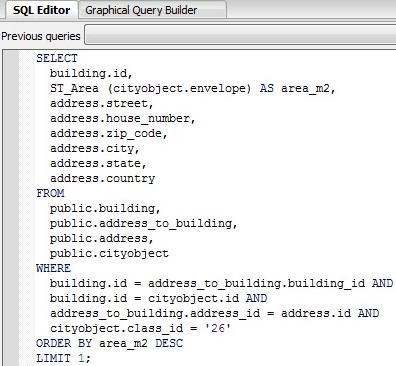Click the address.house_number line
This screenshot has width=396, height=366.
pyautogui.click(x=123, y=118)
